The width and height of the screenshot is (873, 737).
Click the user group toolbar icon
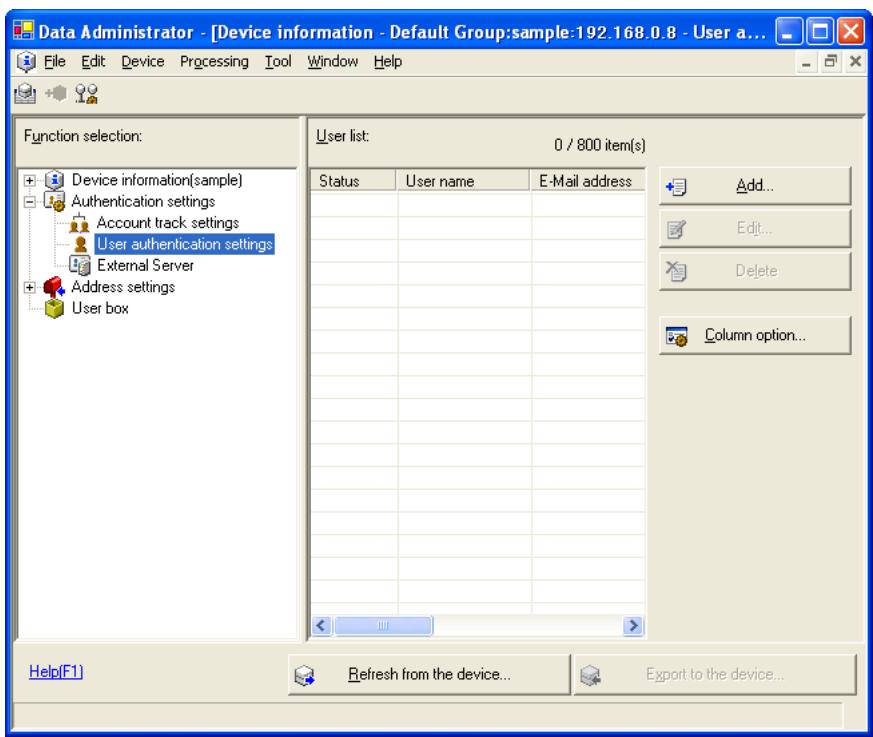click(x=86, y=94)
